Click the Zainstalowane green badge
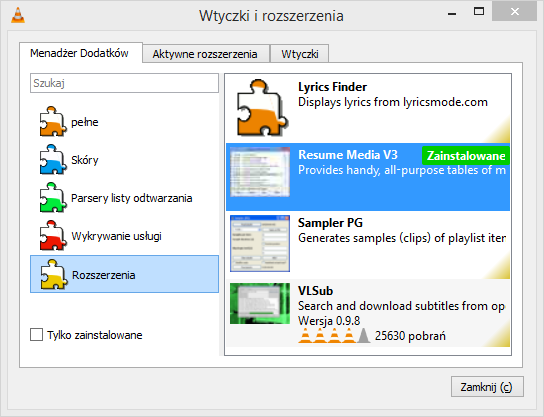Viewport: 544px width, 417px height. (x=466, y=156)
